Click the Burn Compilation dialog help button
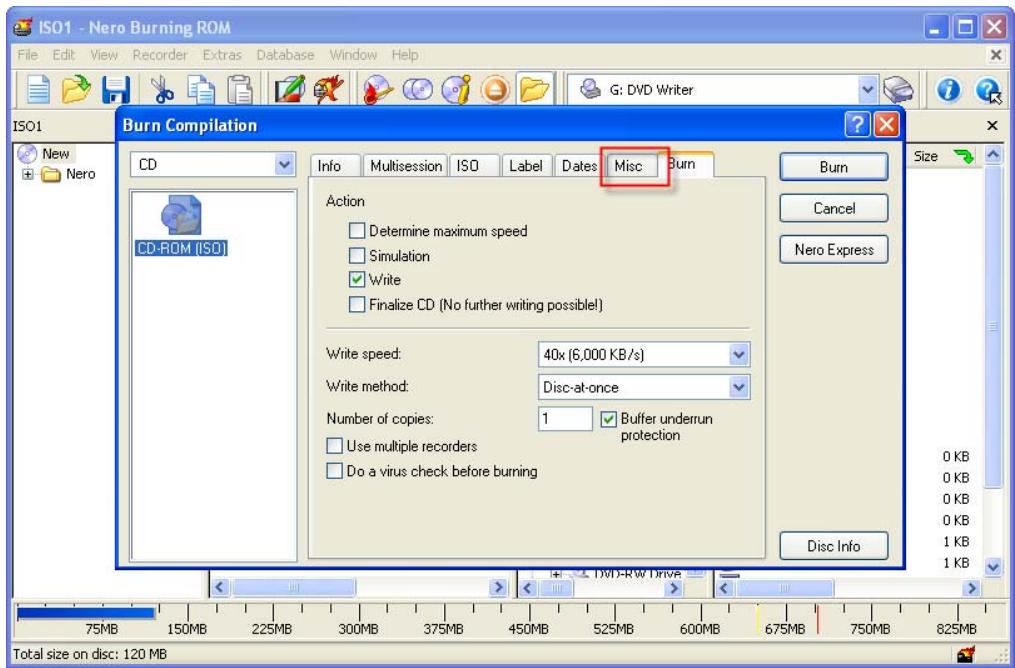The image size is (1015, 668). pyautogui.click(x=858, y=124)
